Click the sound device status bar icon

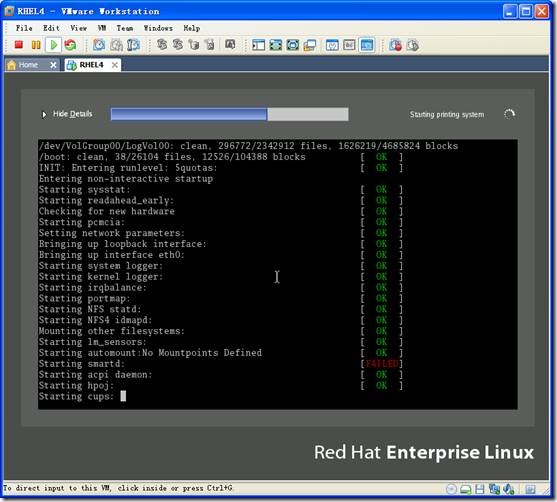(x=509, y=489)
